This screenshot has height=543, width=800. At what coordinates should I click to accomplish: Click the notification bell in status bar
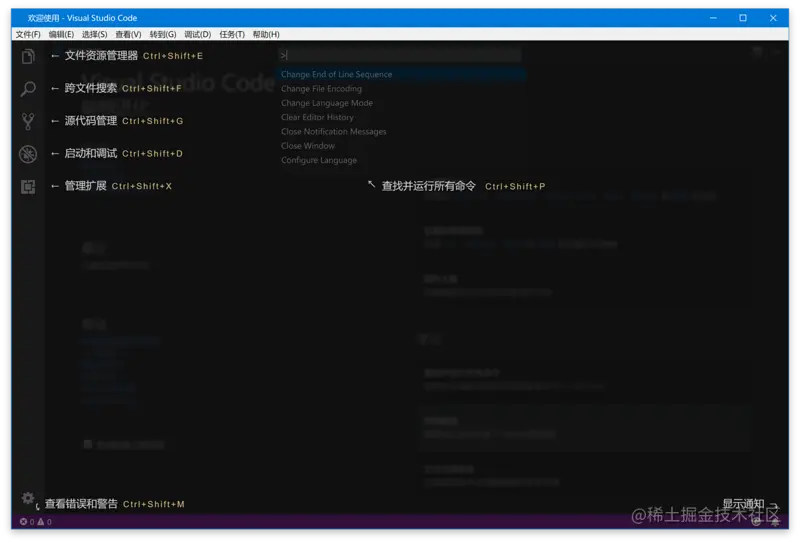point(775,522)
